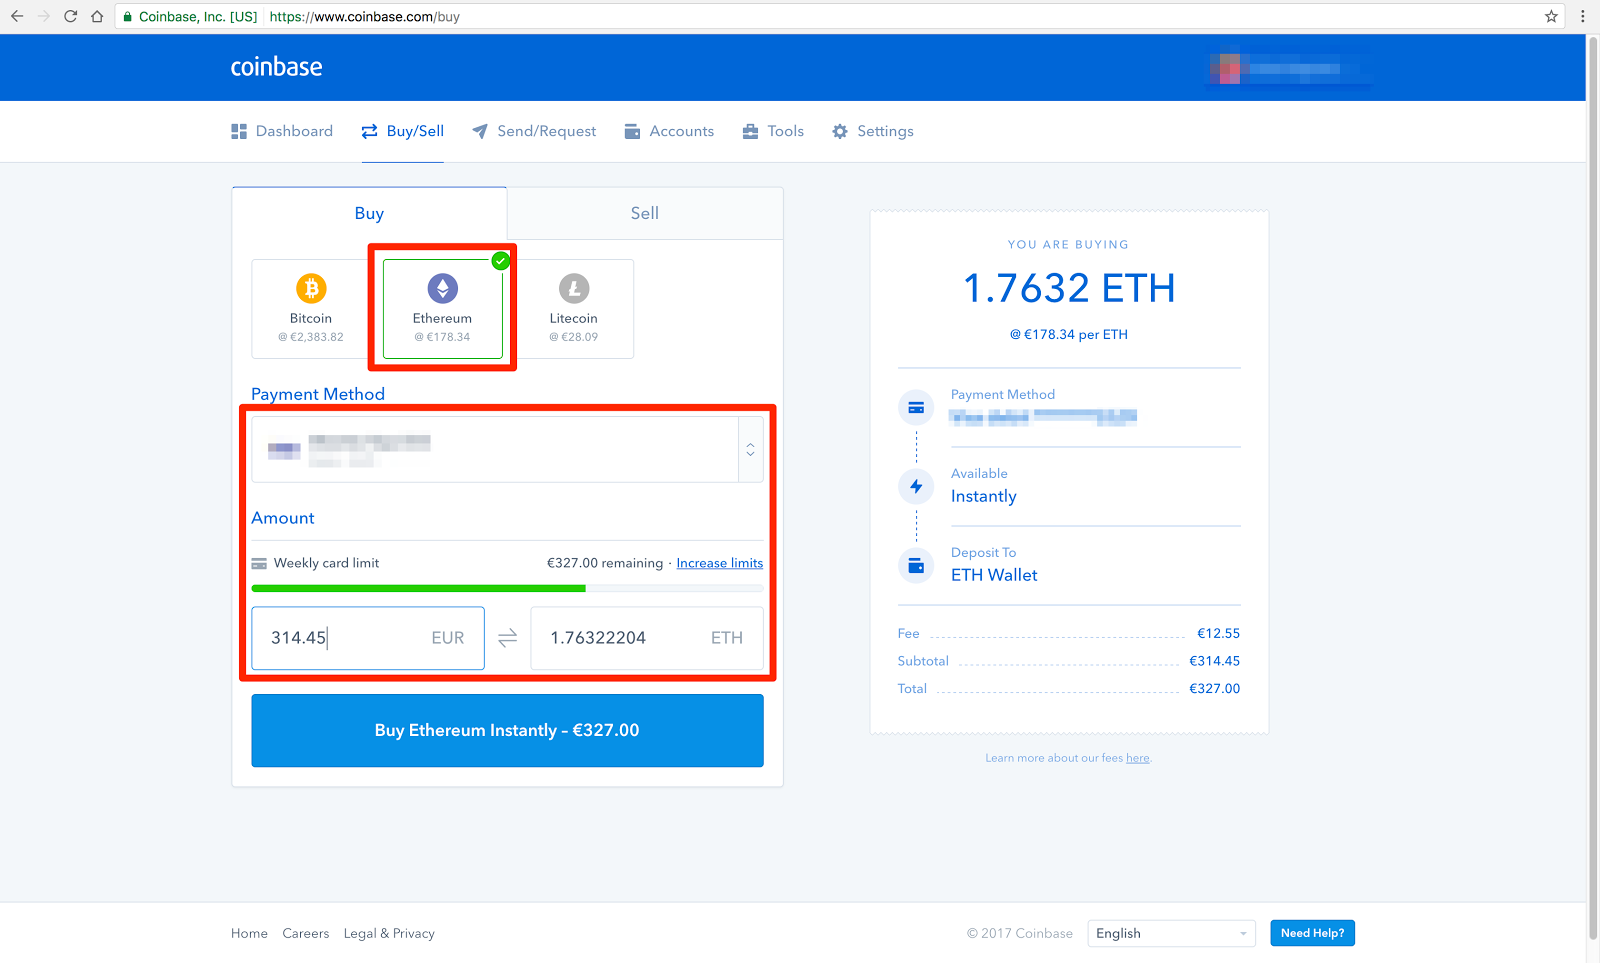Viewport: 1600px width, 963px height.
Task: Click the Increase limits link
Action: (x=719, y=563)
